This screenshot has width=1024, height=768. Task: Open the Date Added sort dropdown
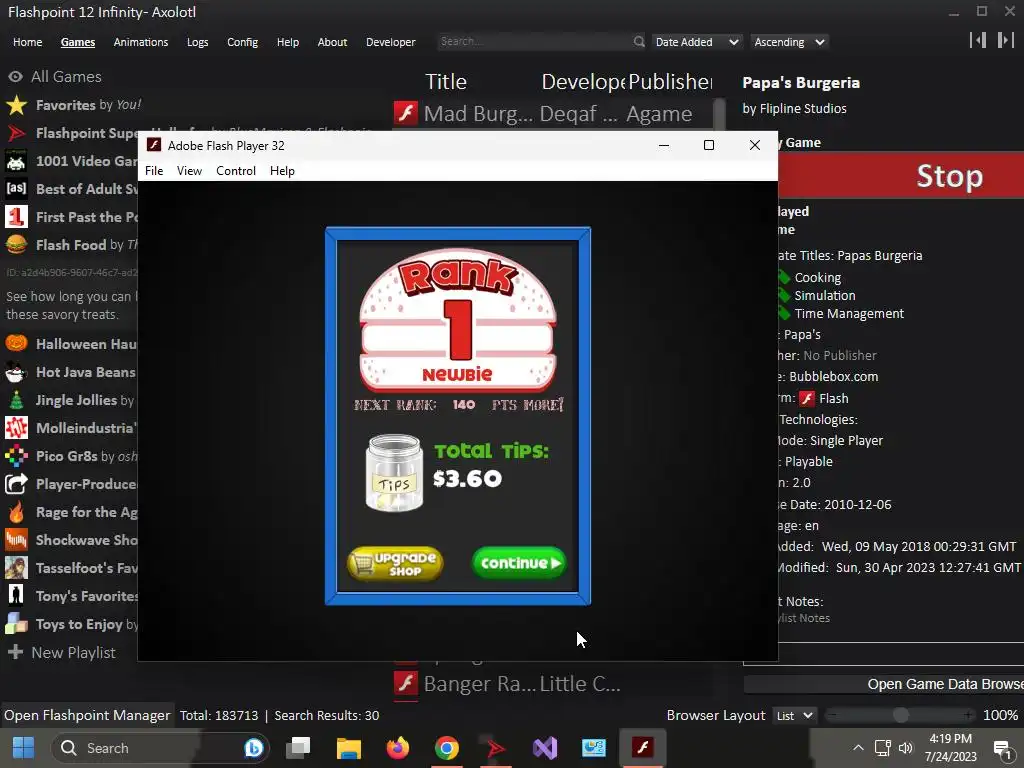coord(697,42)
